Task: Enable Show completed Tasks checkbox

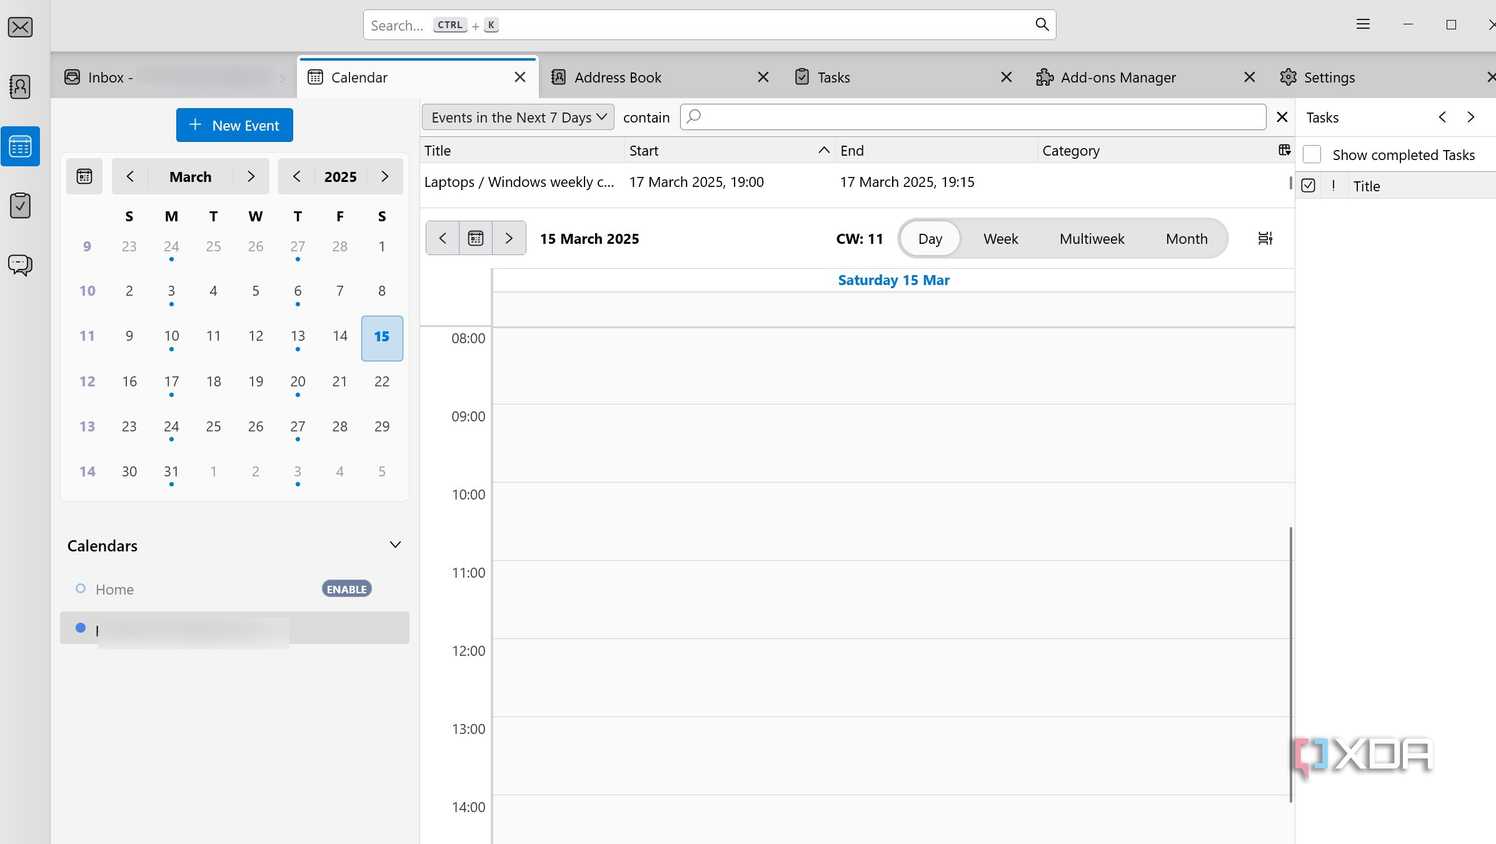Action: click(1312, 155)
